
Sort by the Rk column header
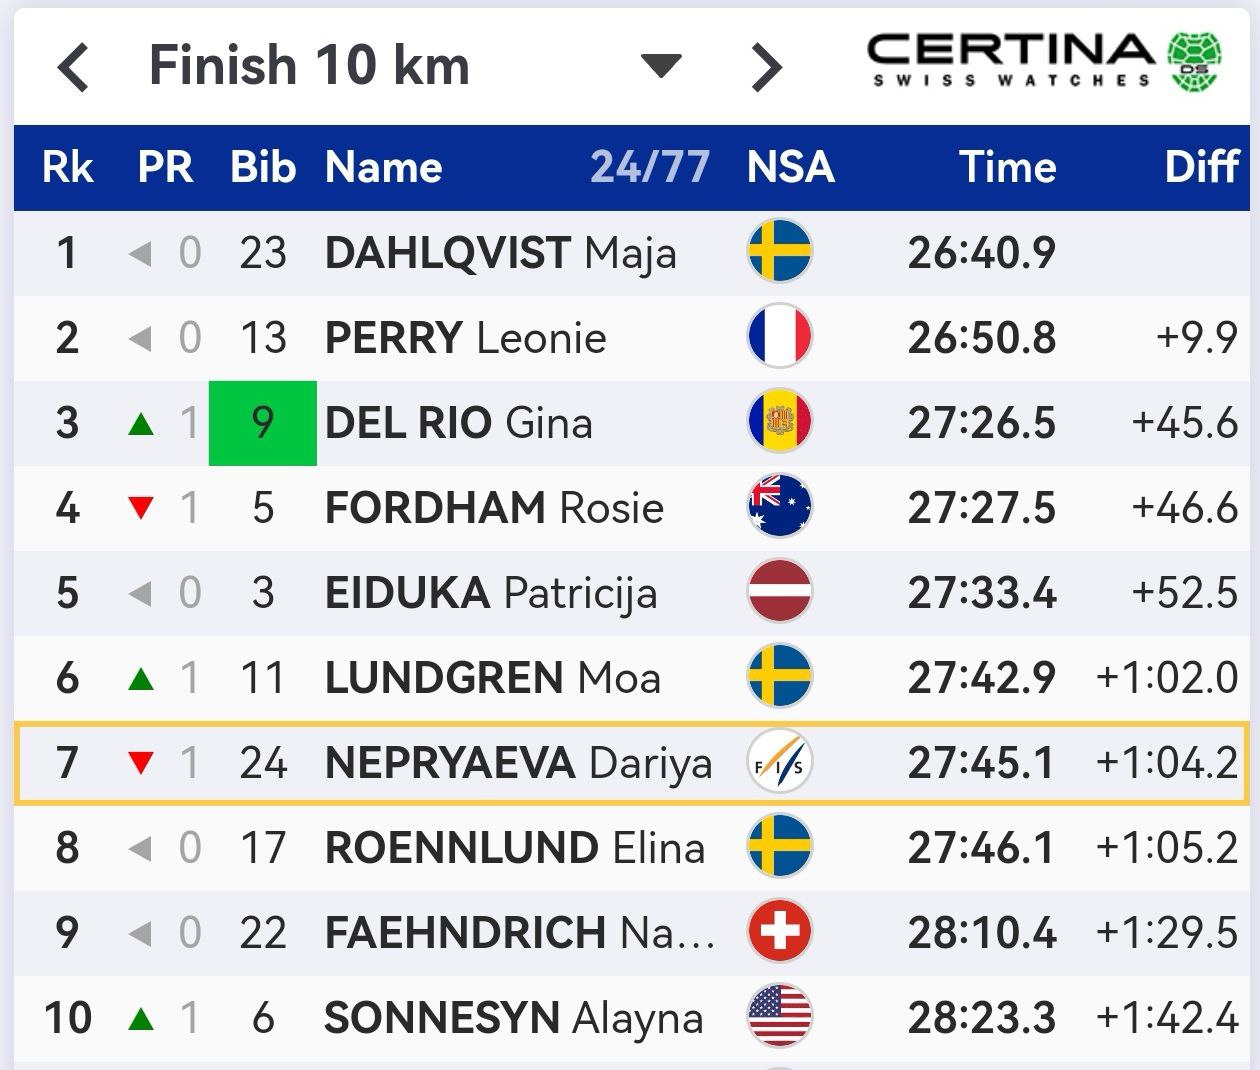(x=67, y=167)
